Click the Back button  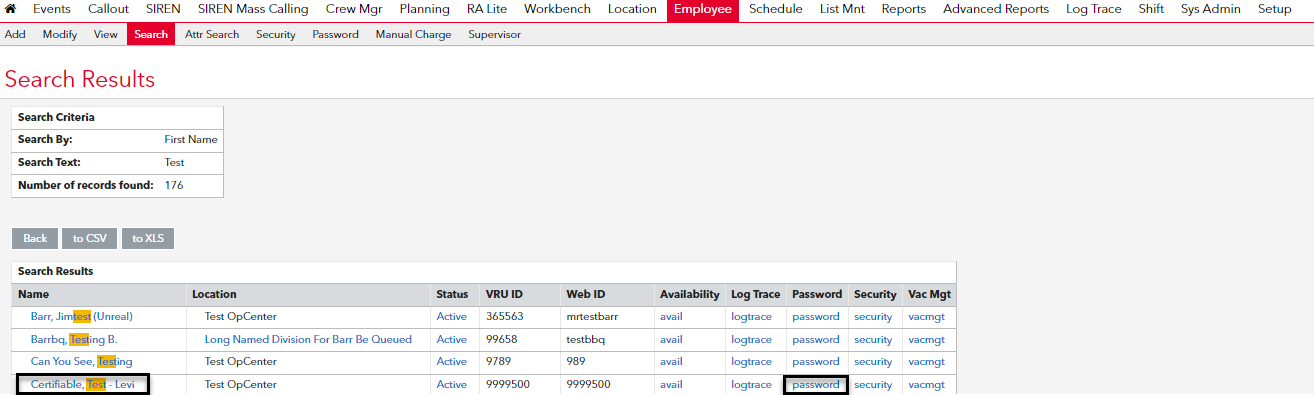click(35, 238)
